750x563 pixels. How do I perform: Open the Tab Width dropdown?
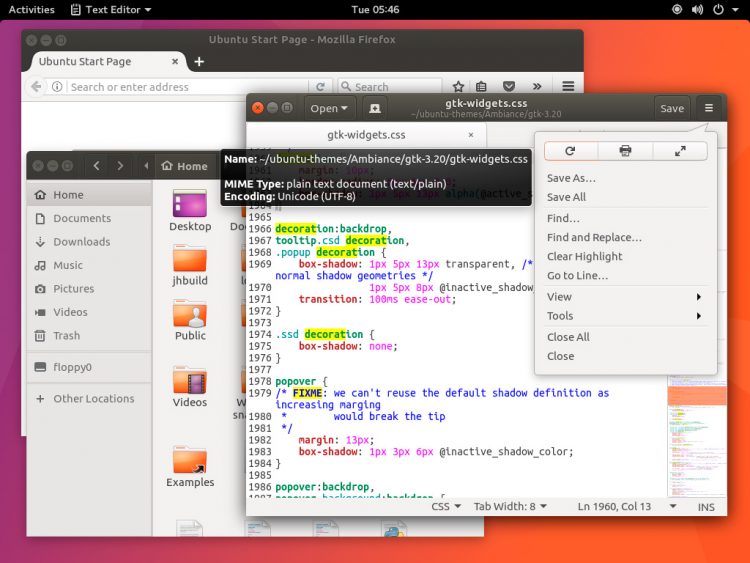coord(510,507)
